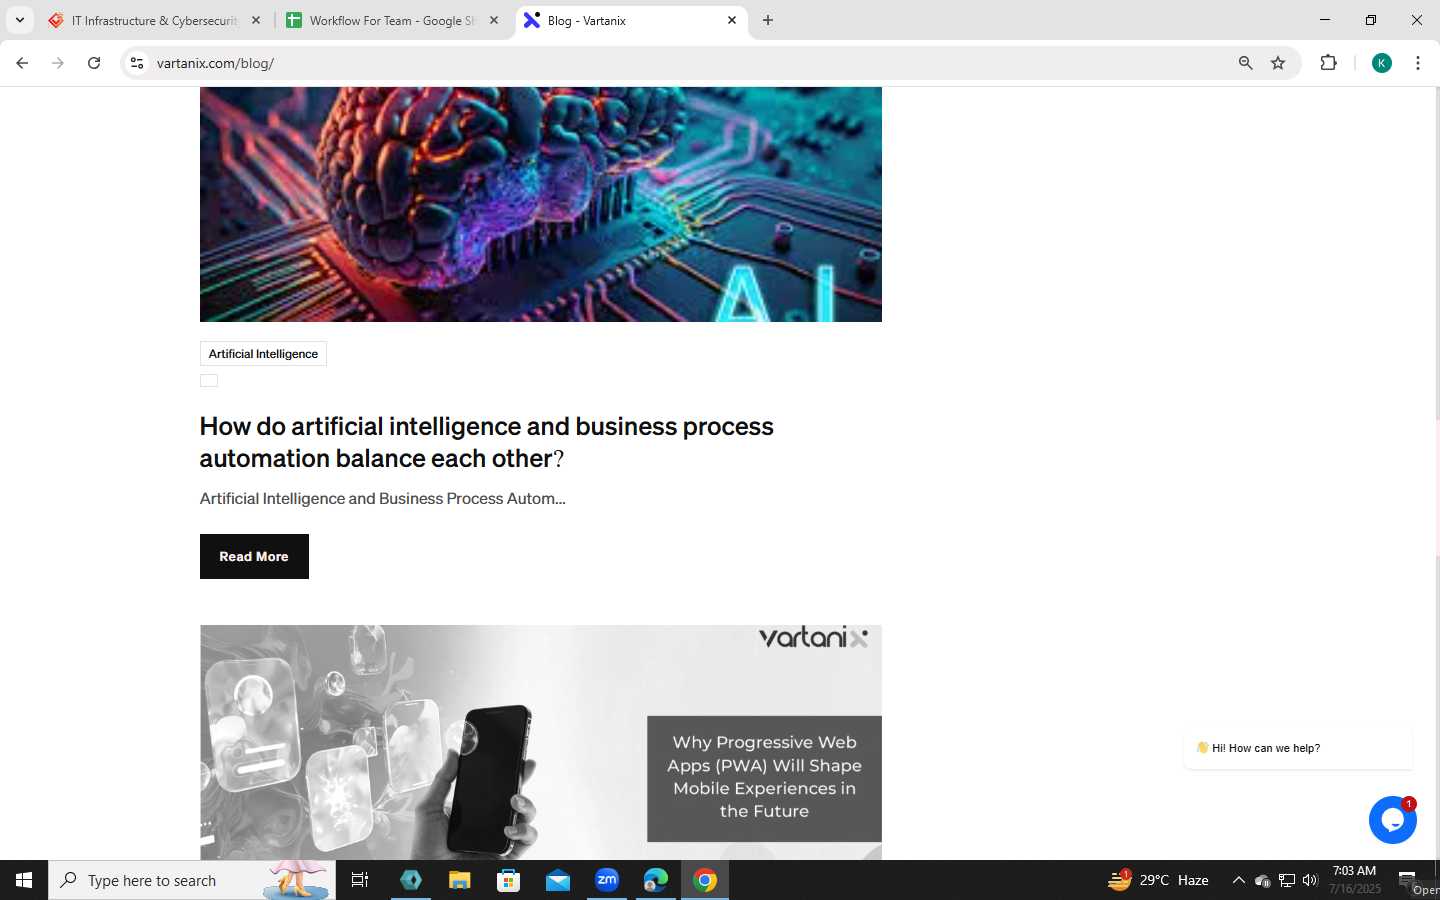The image size is (1440, 900).
Task: Open the article title about AI and automation
Action: pos(486,442)
